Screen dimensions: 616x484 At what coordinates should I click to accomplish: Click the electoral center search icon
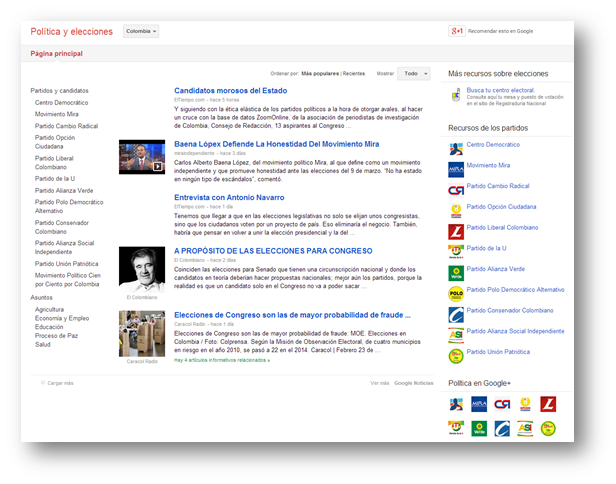click(456, 95)
